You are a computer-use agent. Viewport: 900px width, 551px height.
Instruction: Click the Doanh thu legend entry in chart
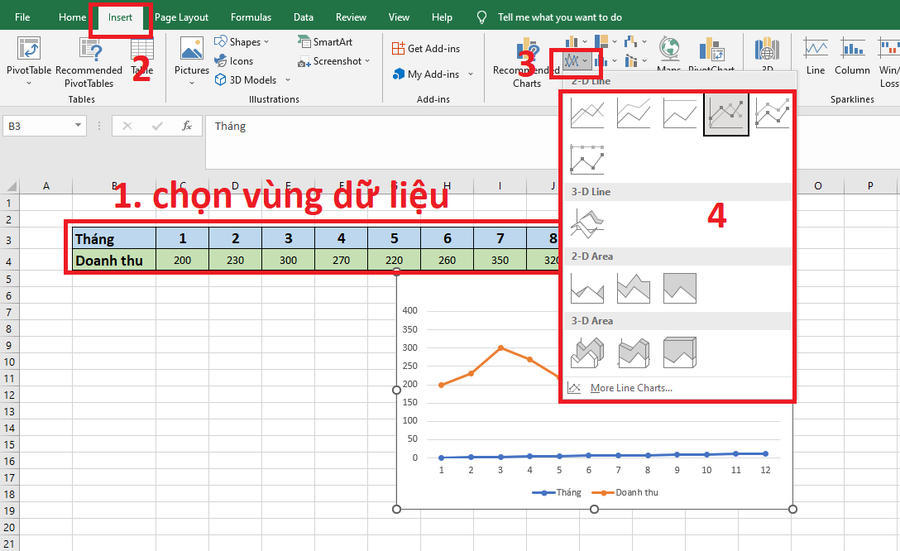625,492
